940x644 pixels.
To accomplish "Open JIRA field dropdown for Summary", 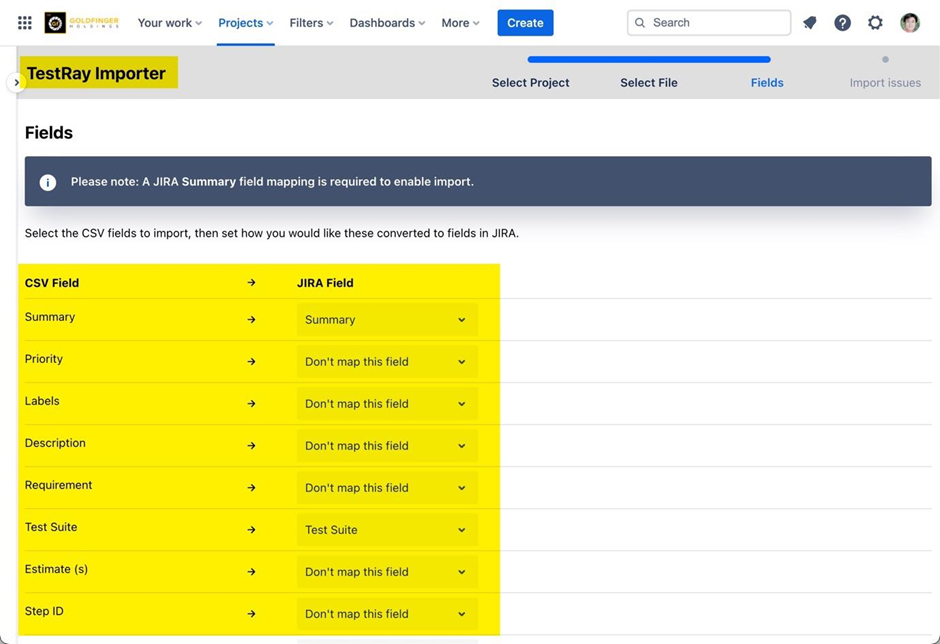I will point(386,320).
